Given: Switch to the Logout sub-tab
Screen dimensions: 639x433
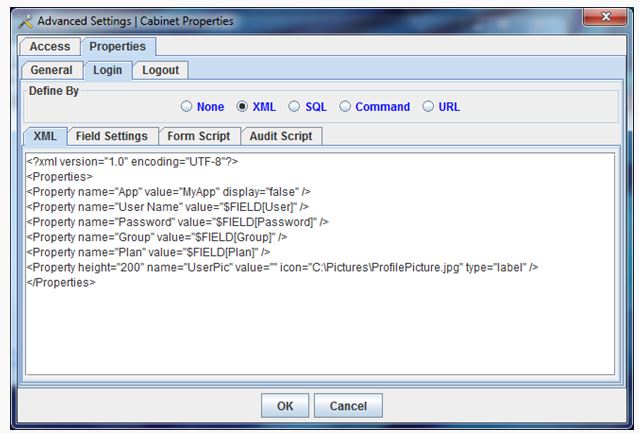Looking at the screenshot, I should tap(160, 70).
